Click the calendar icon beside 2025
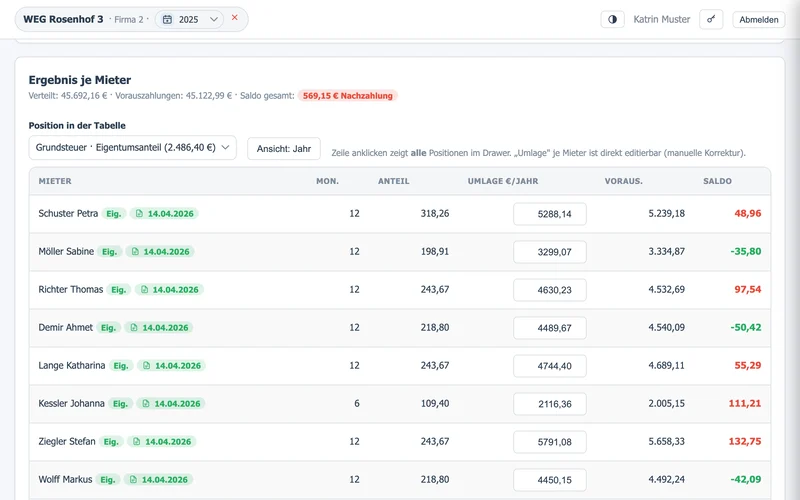This screenshot has width=800, height=500. [167, 19]
